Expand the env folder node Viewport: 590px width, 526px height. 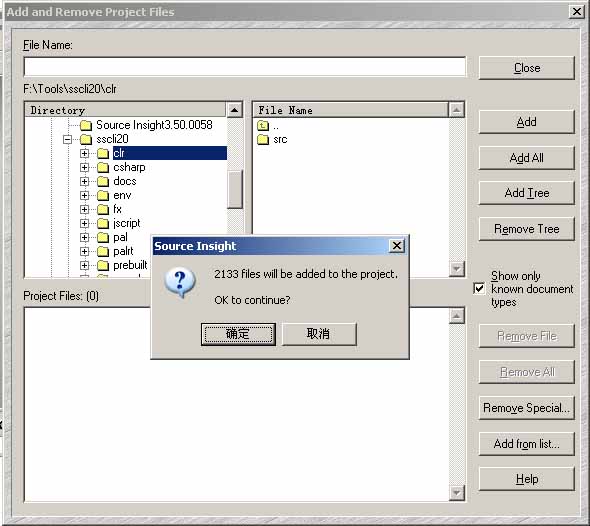[x=84, y=195]
